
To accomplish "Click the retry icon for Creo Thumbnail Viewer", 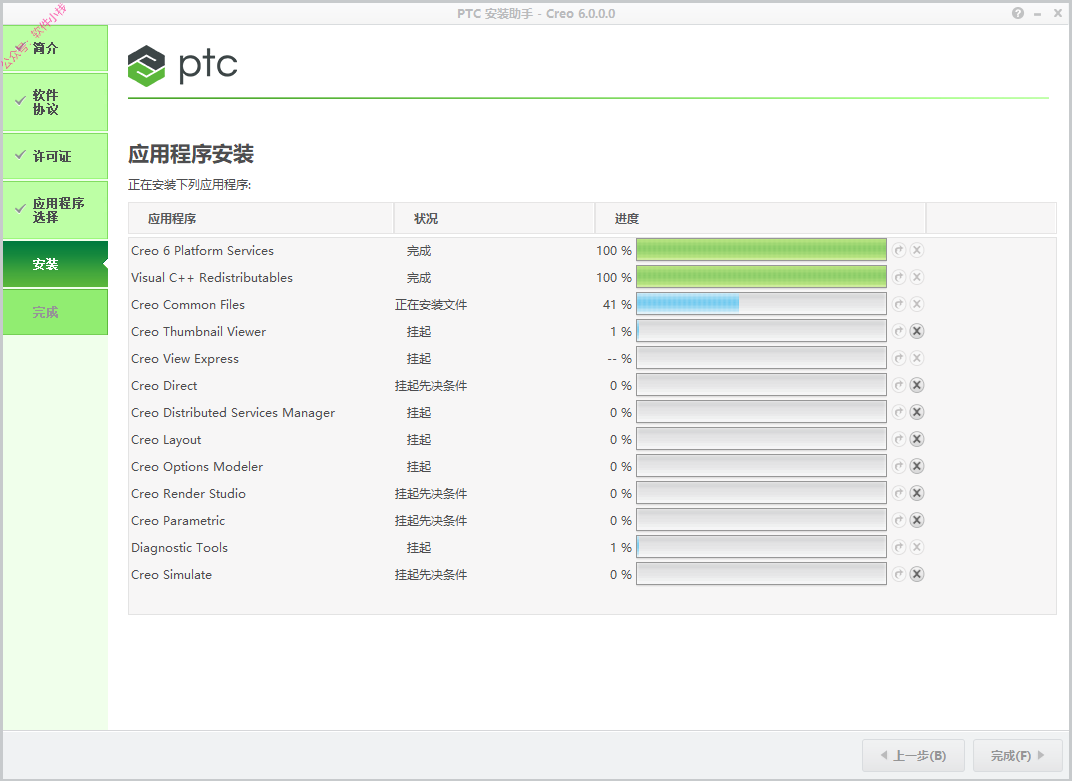I will (x=899, y=331).
